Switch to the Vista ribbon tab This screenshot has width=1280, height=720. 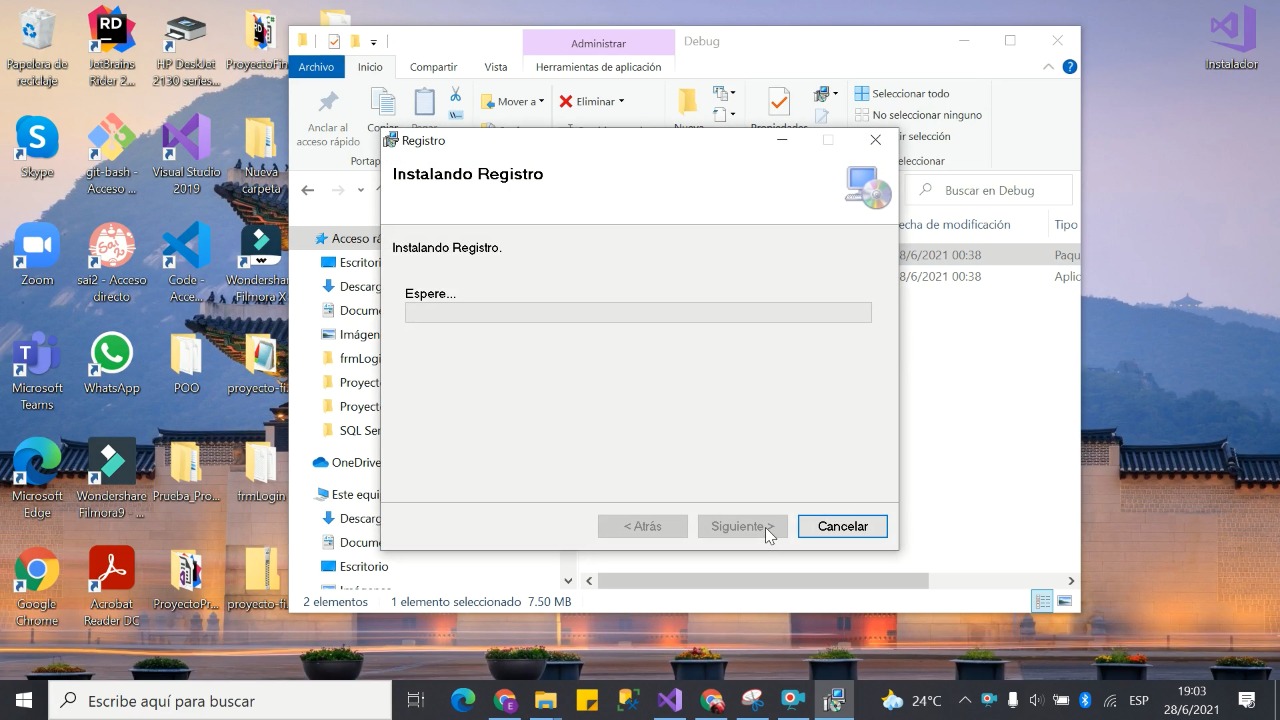coord(496,67)
